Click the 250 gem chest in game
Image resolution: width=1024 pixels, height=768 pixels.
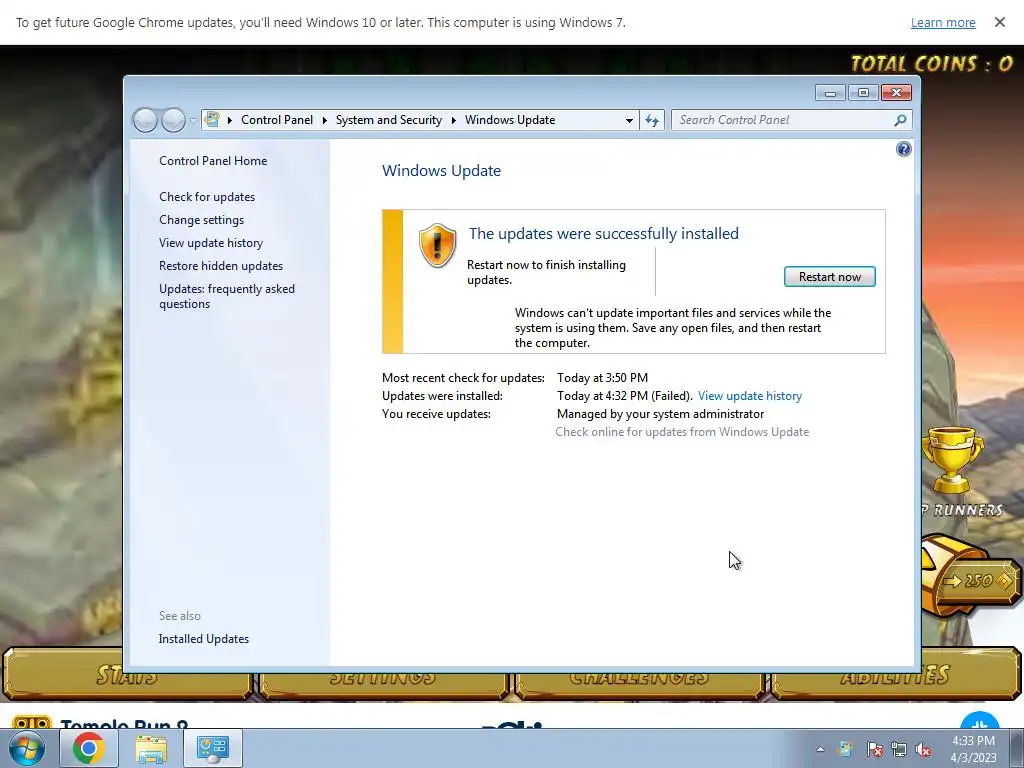[x=971, y=576]
